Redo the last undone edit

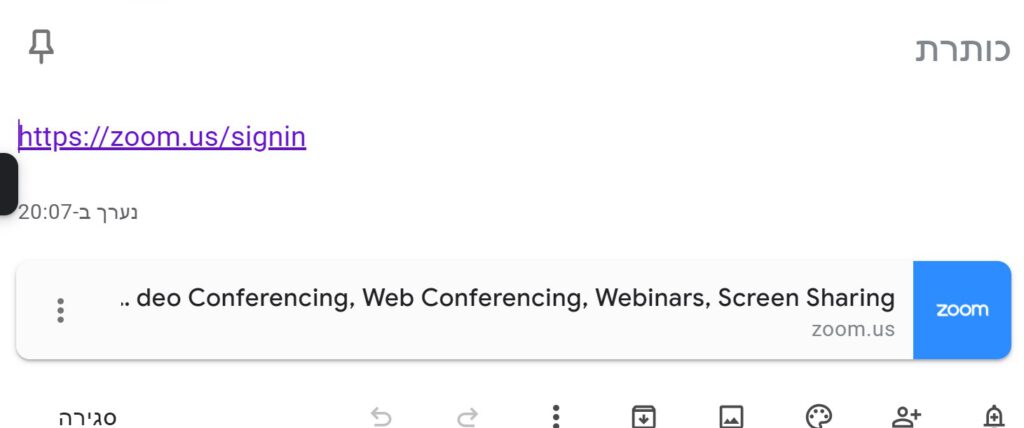point(468,416)
